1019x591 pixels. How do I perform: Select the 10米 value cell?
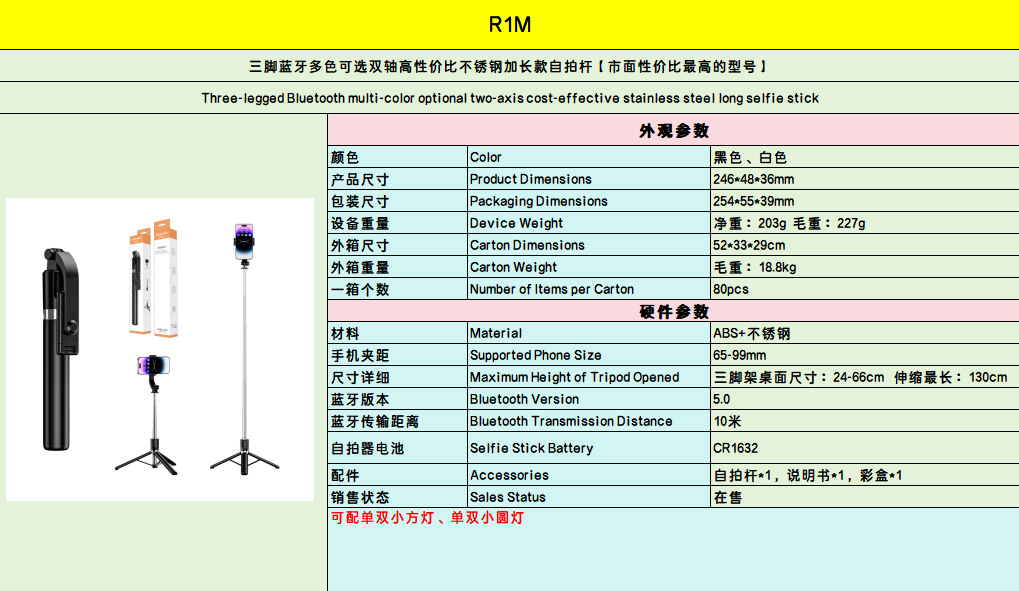[865, 421]
